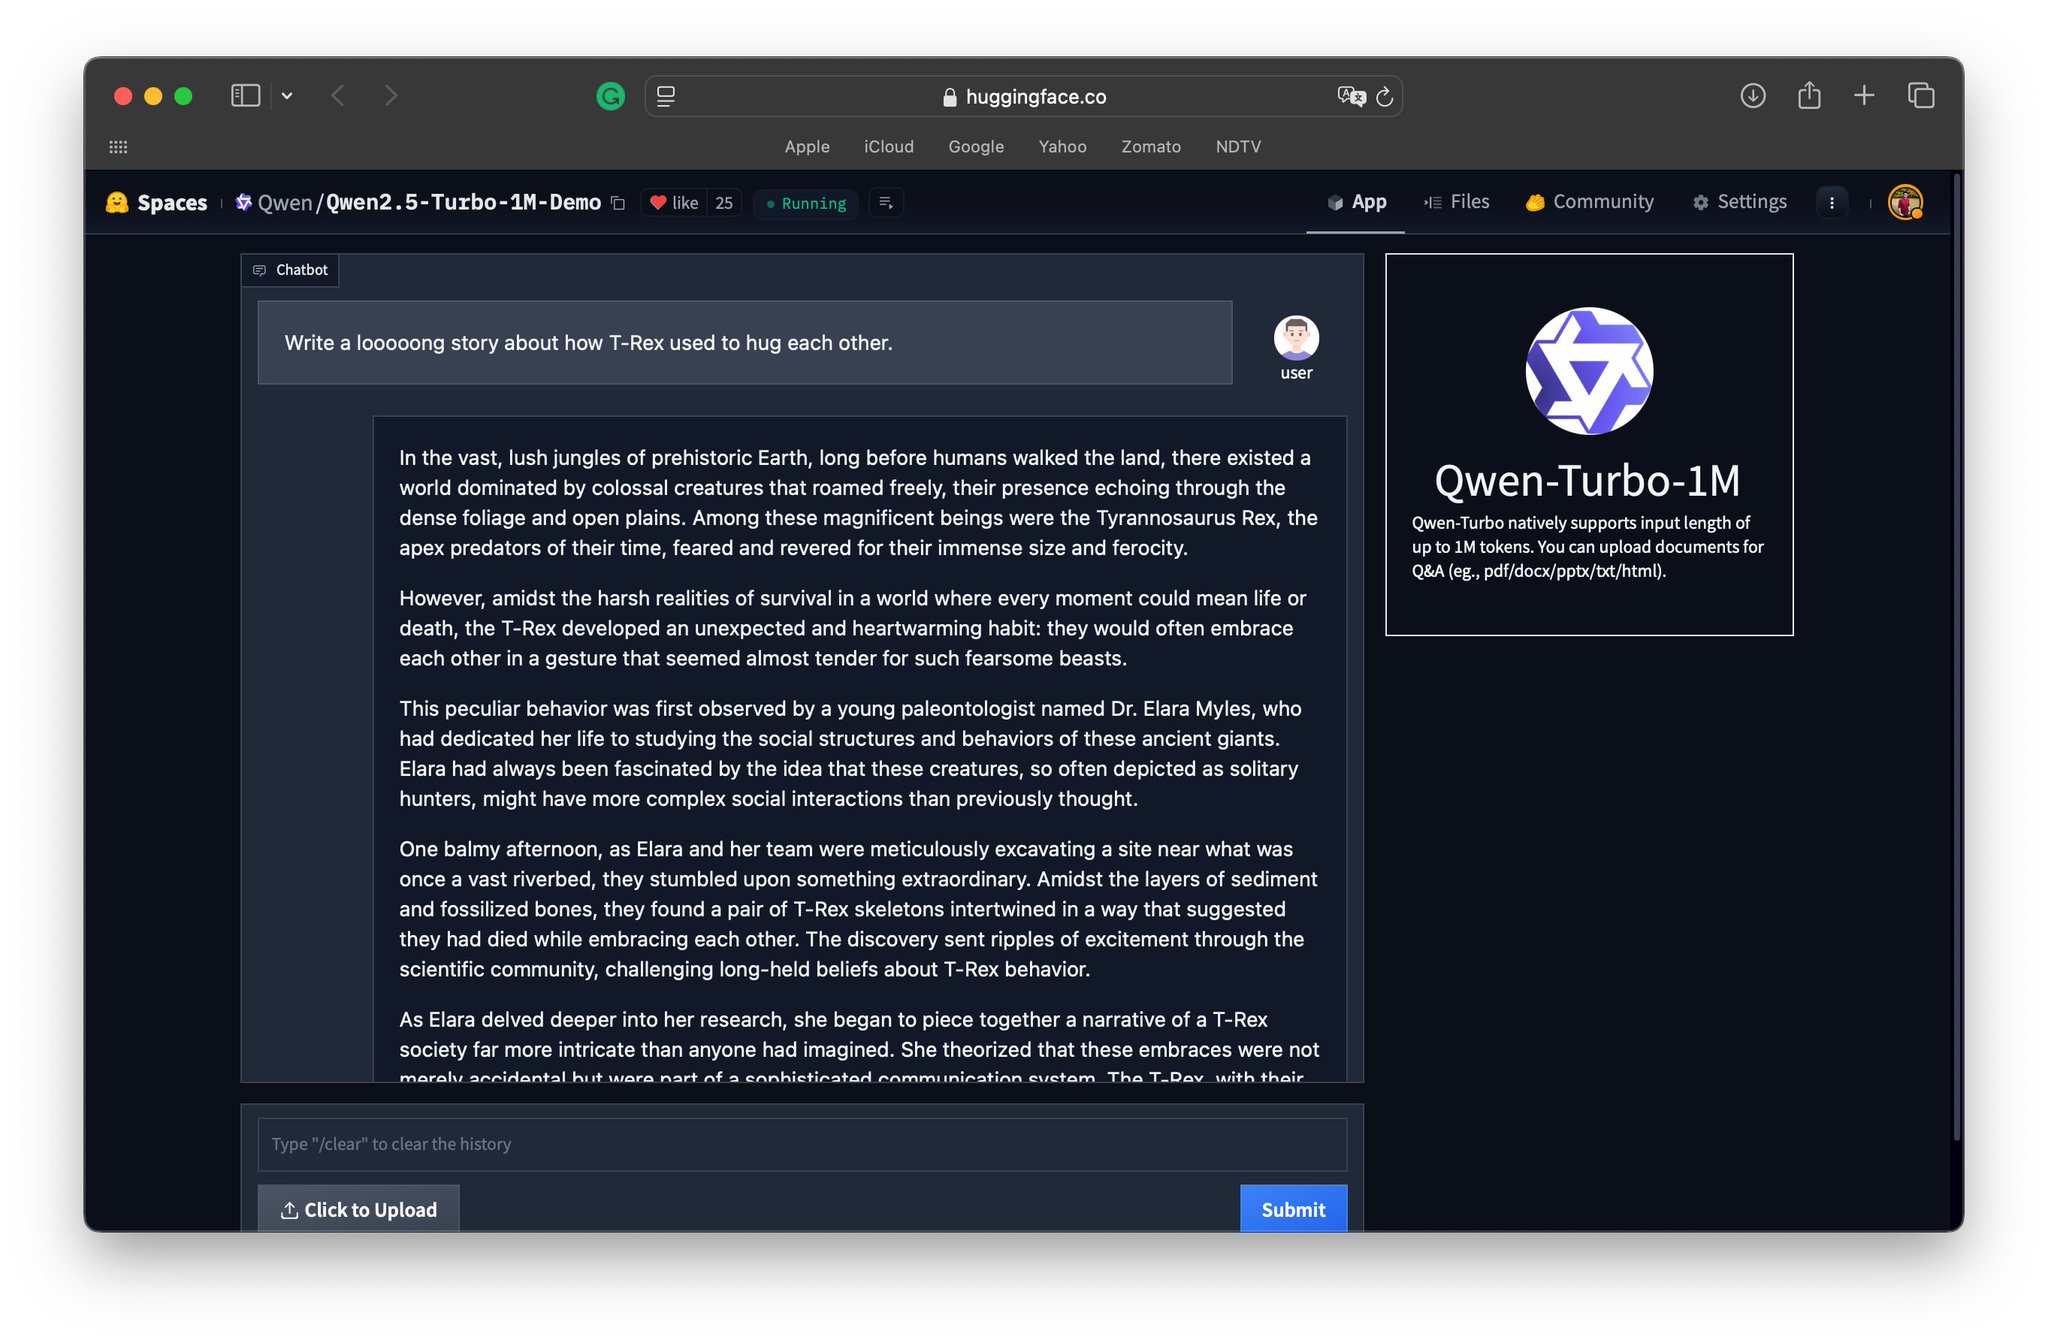
Task: Open the Apple bookmark
Action: [x=807, y=147]
